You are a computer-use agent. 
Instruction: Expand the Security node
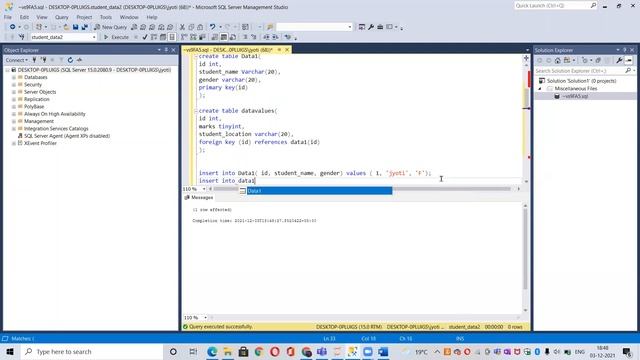(14, 84)
